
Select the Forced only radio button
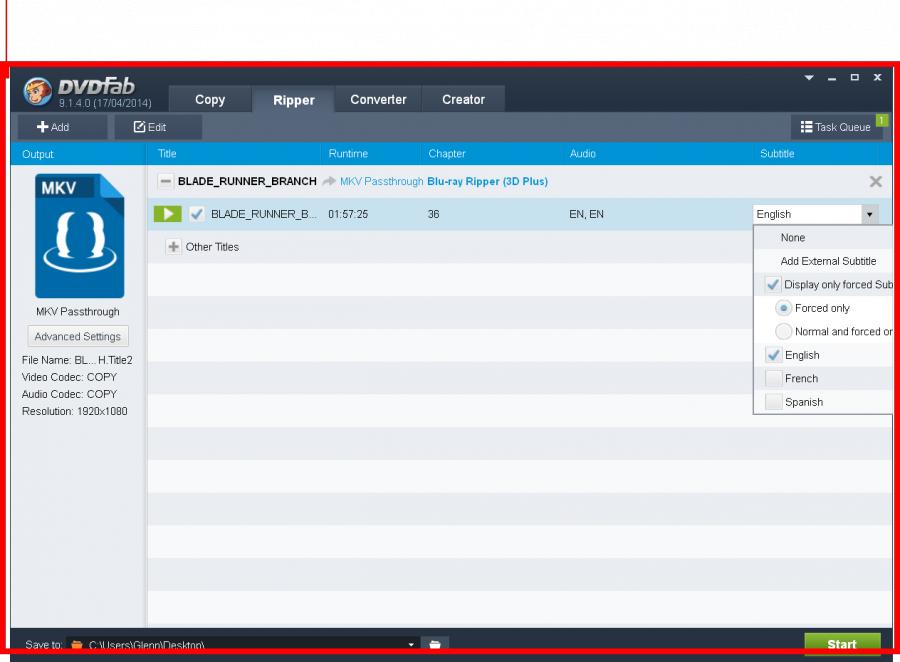click(783, 308)
